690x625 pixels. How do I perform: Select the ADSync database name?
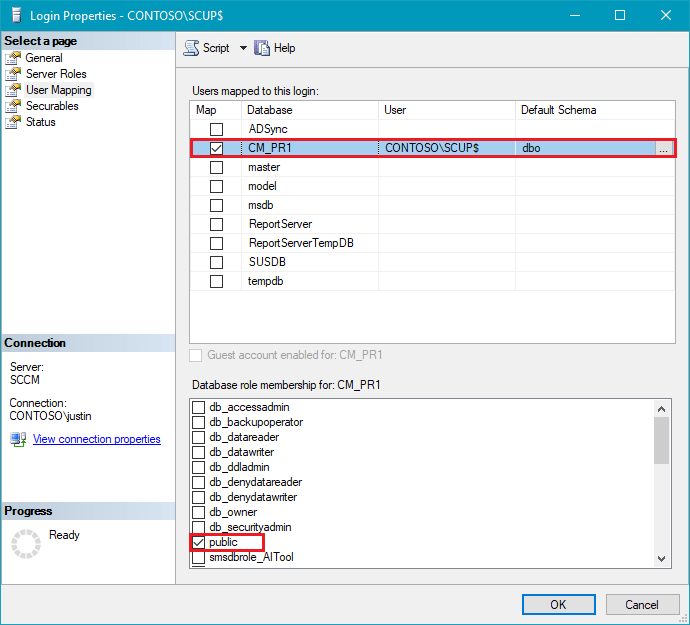point(268,129)
